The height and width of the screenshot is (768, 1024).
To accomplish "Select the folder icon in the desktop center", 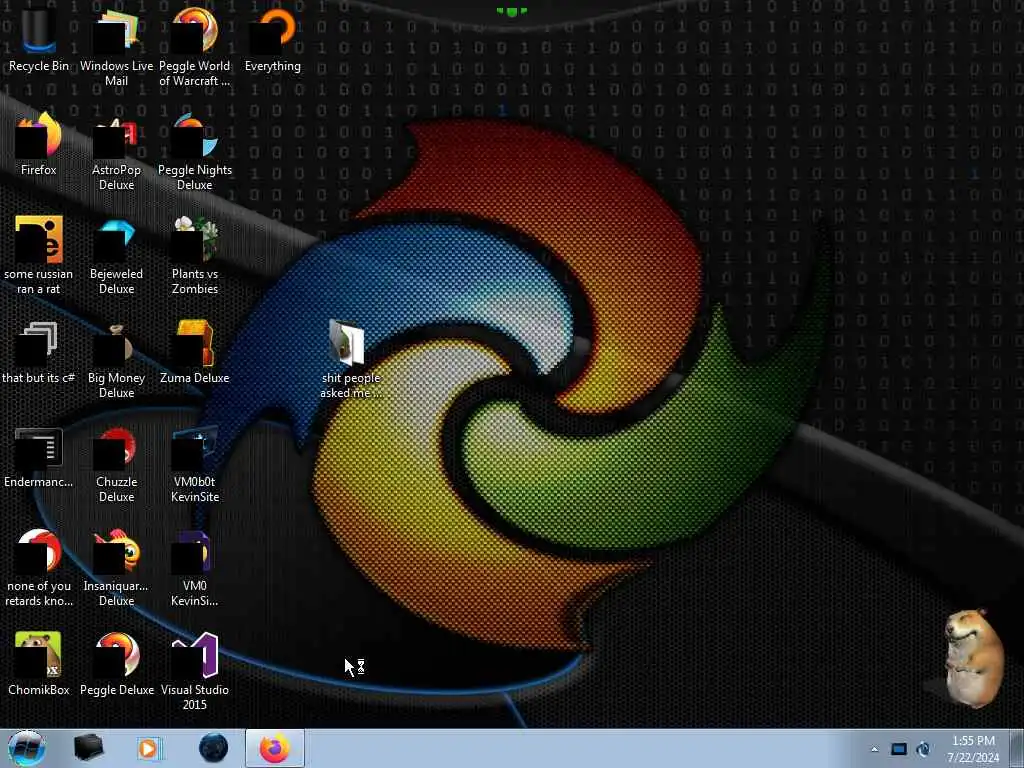I will click(351, 359).
